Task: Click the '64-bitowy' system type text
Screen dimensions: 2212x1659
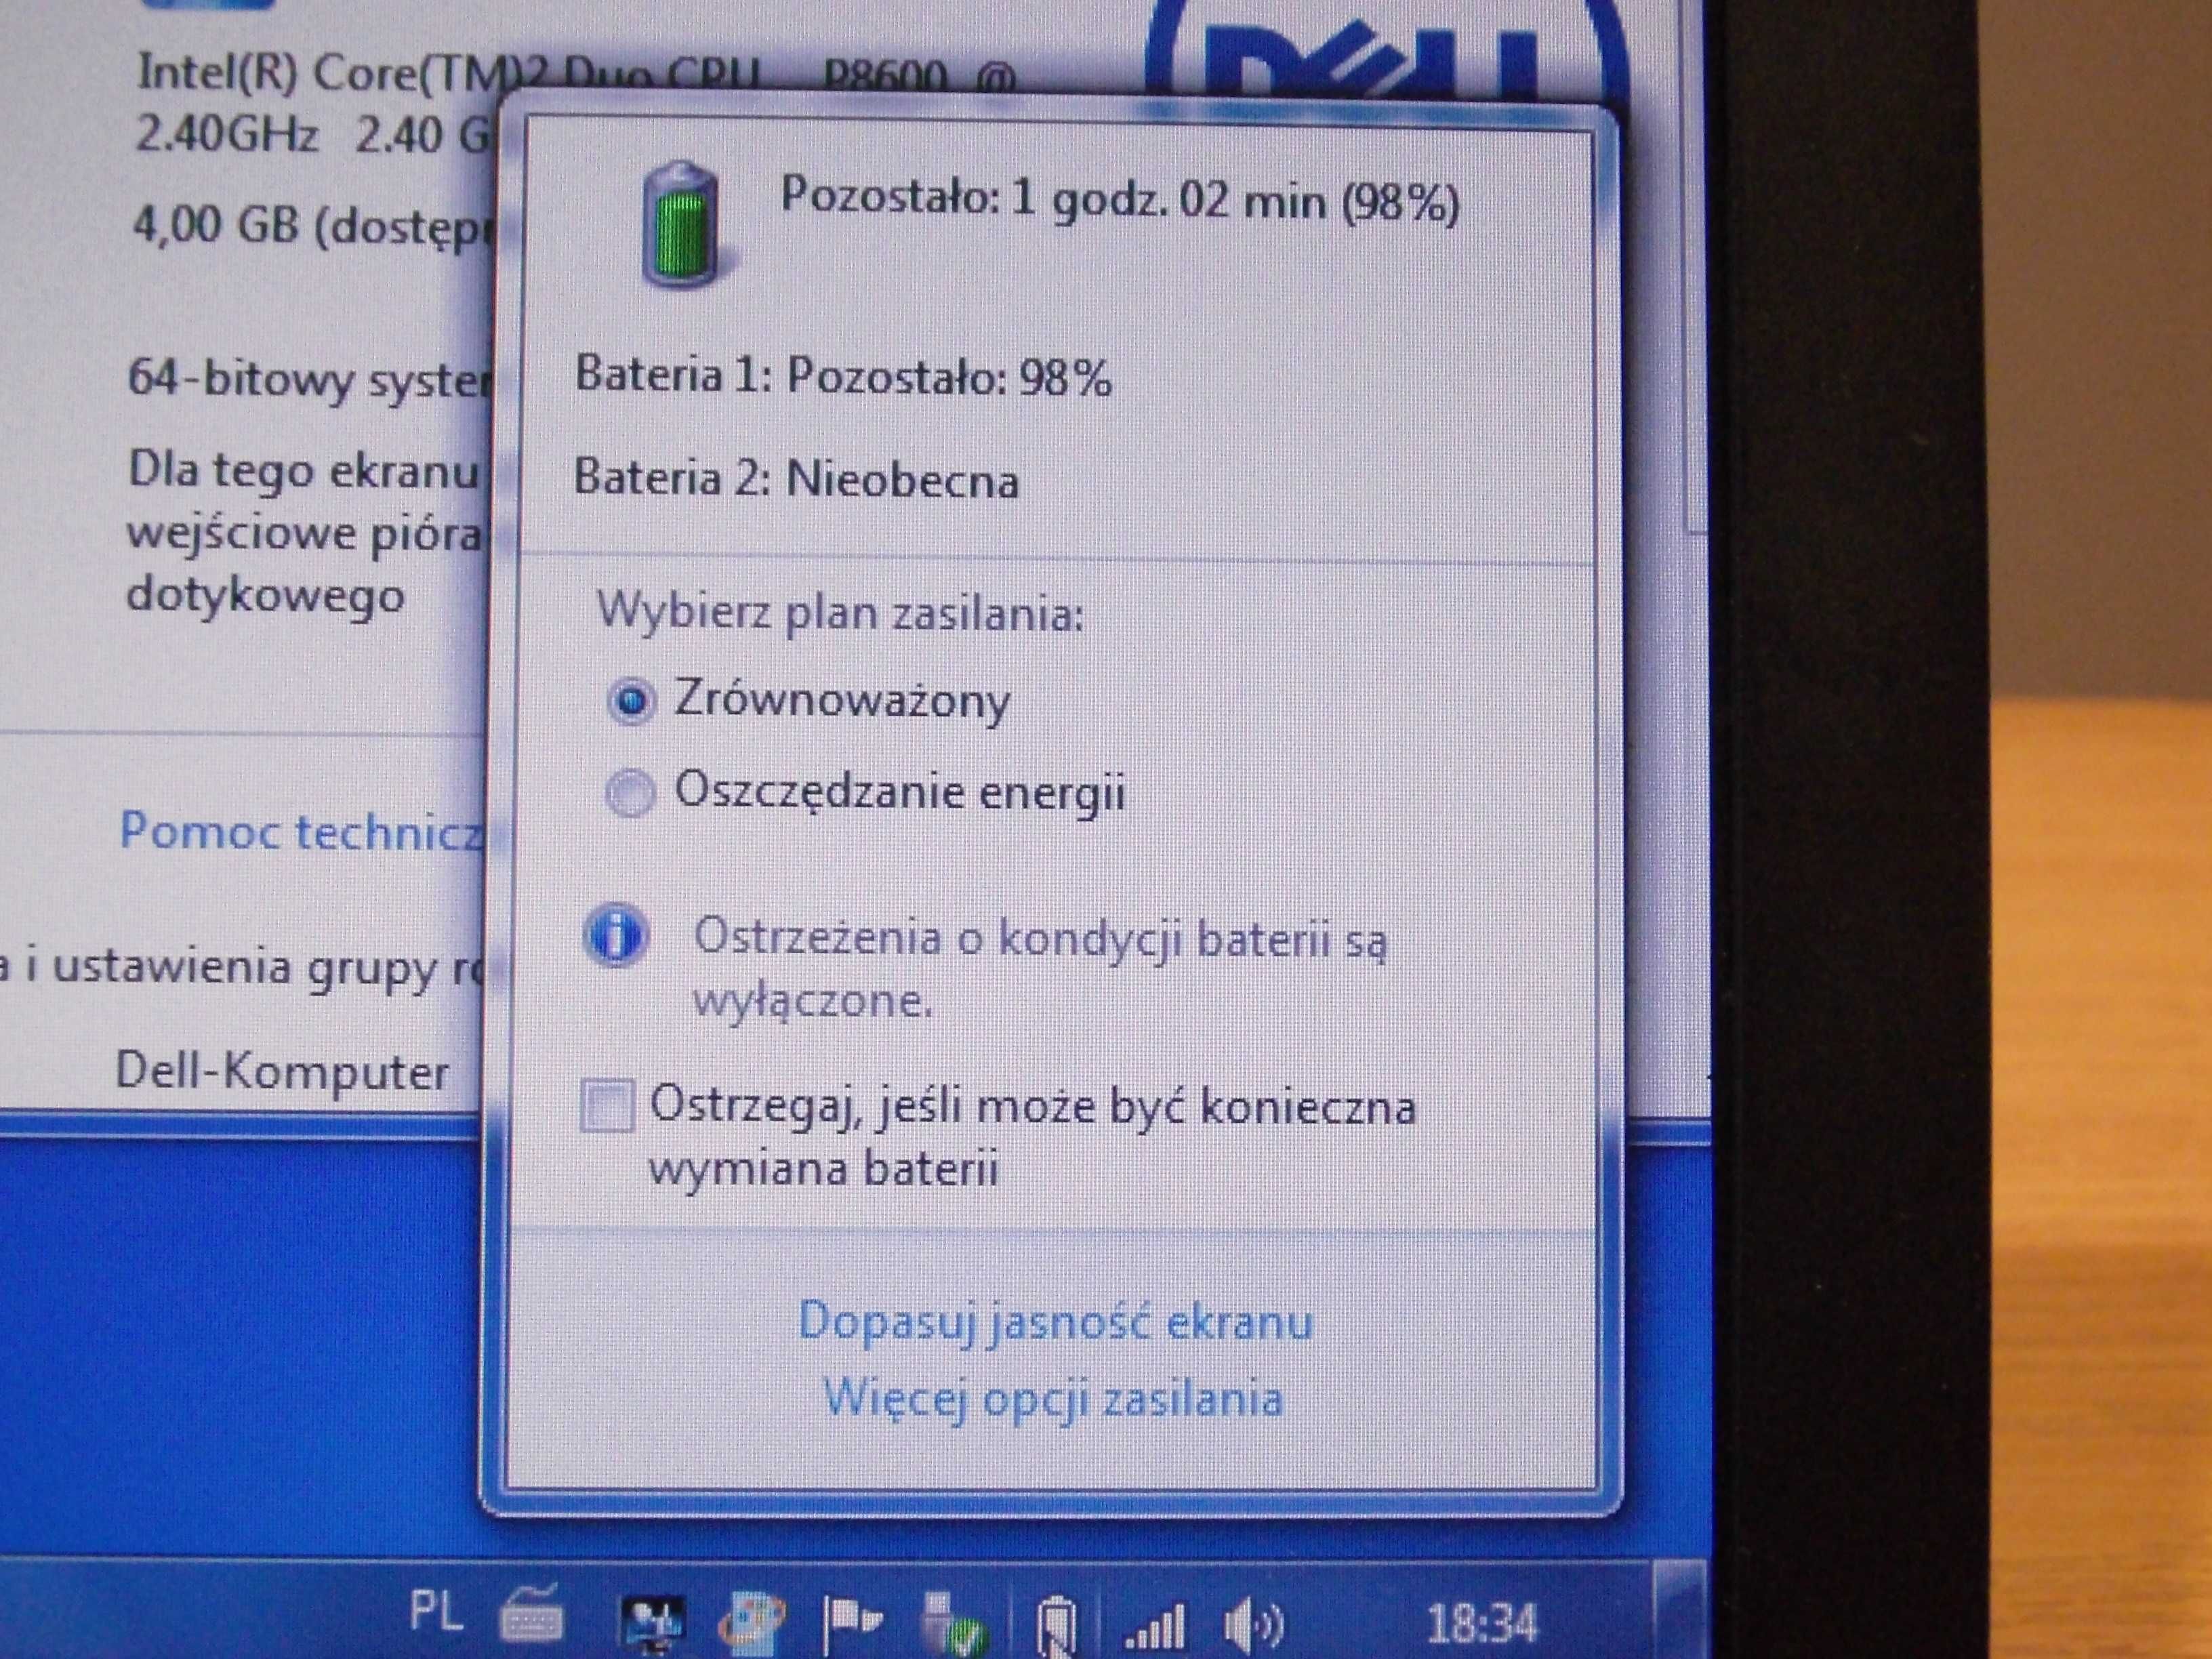Action: [x=241, y=379]
